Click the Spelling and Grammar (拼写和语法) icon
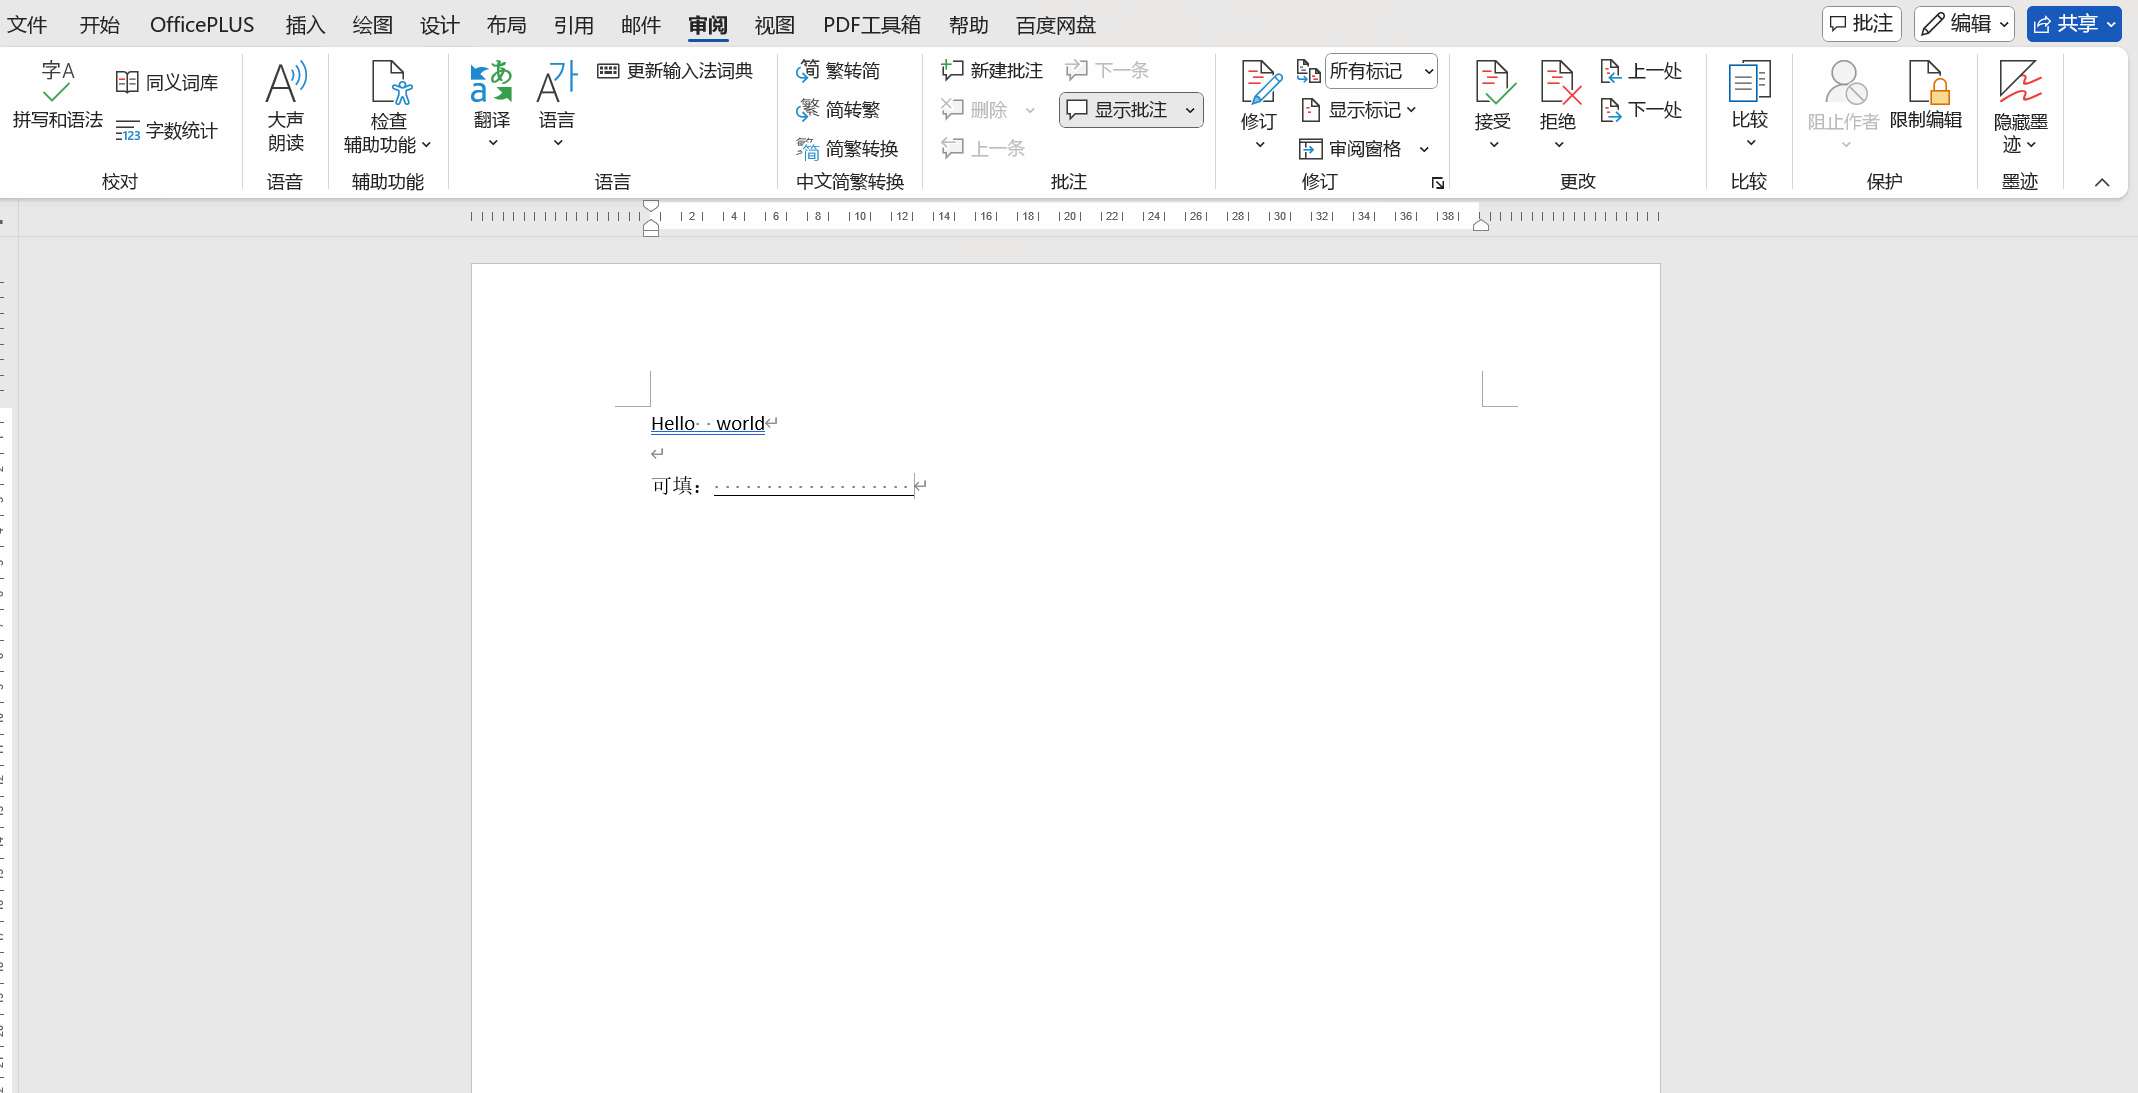Image resolution: width=2138 pixels, height=1093 pixels. pos(57,84)
